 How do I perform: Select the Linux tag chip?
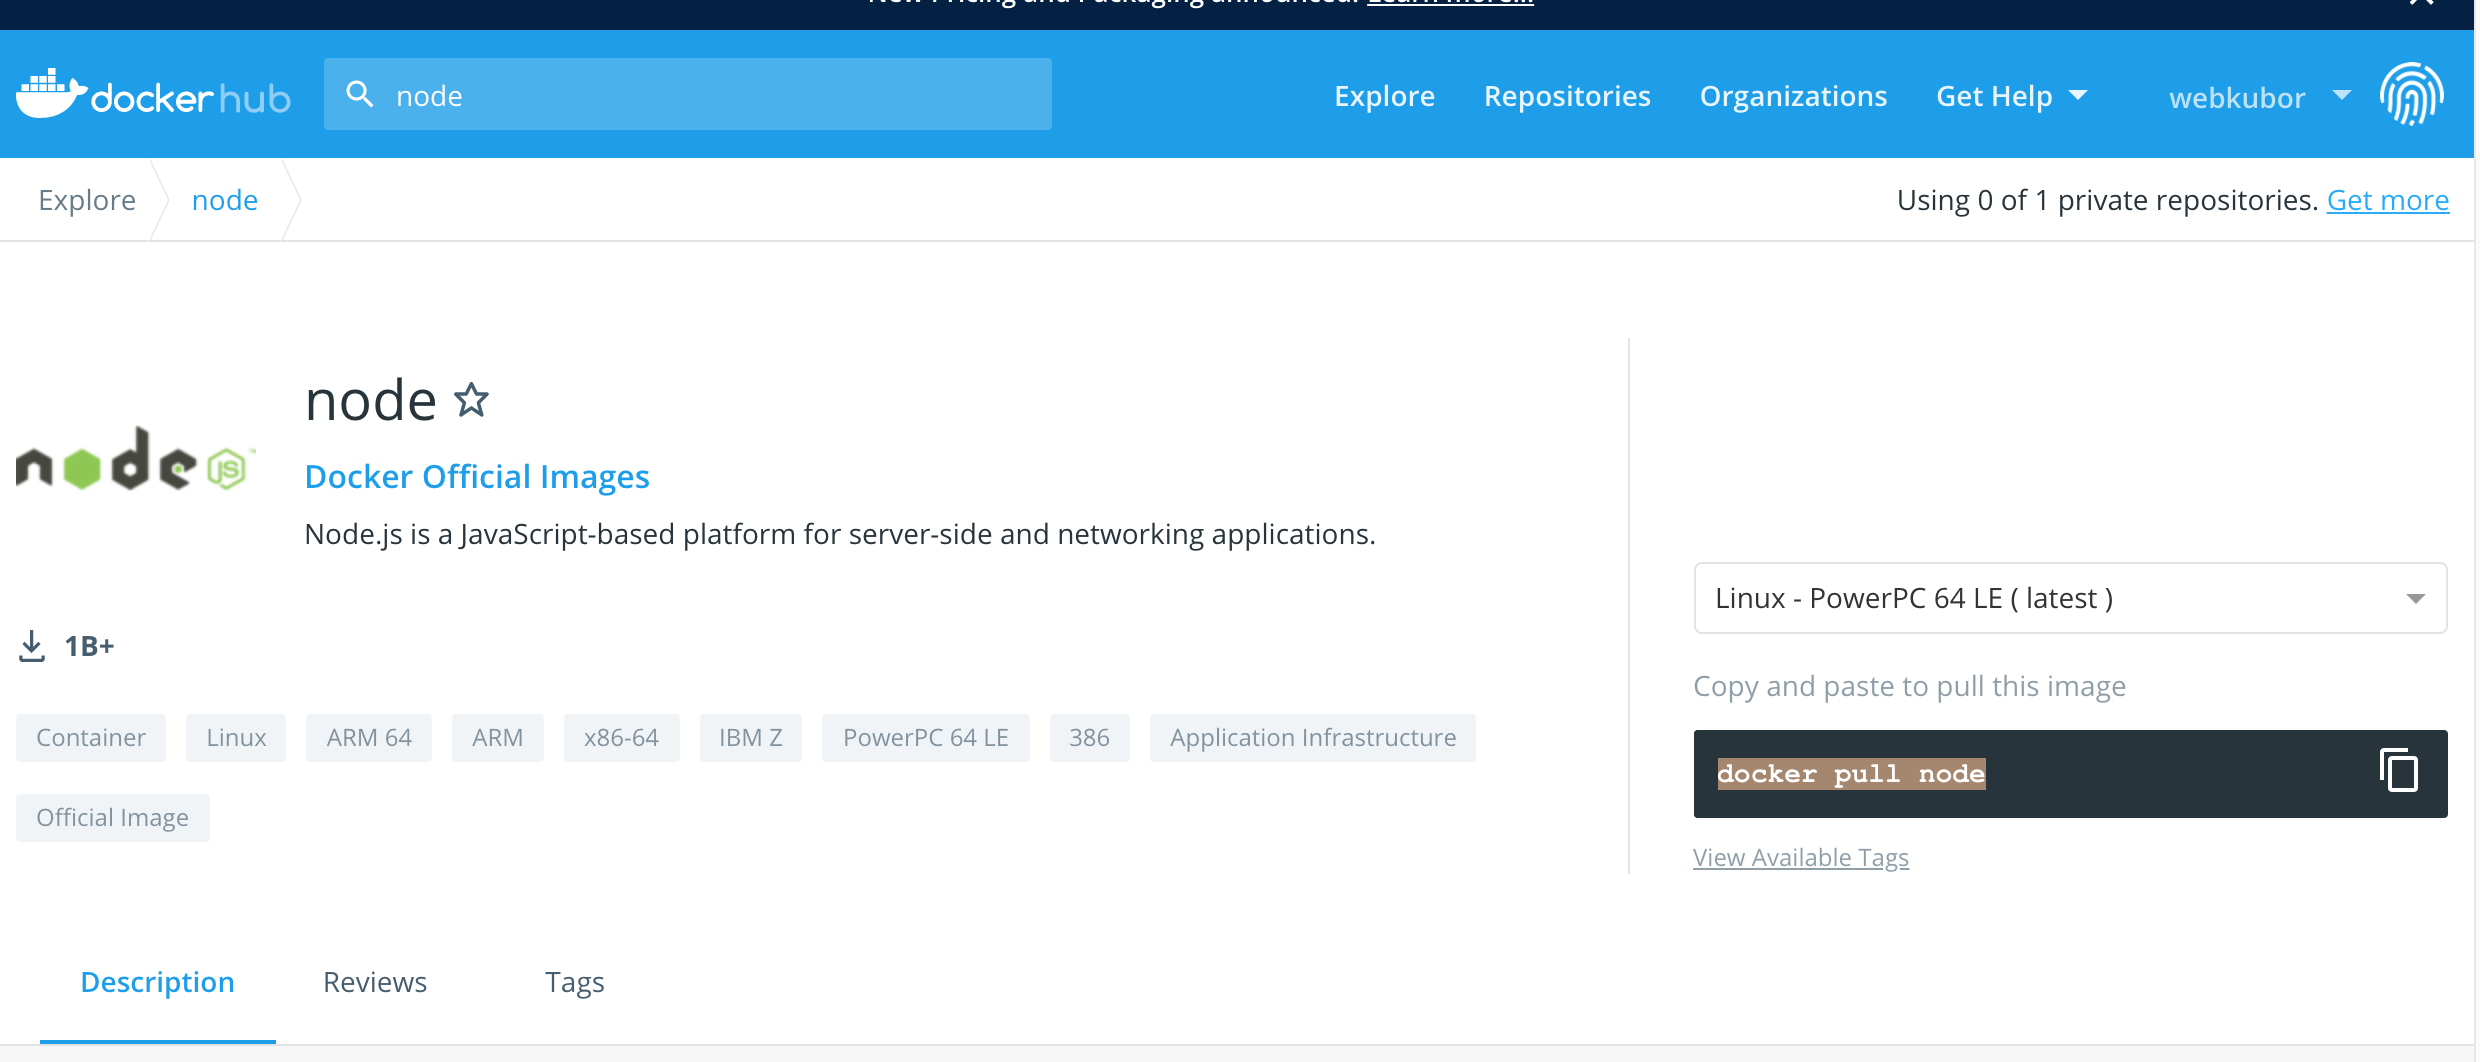point(236,738)
